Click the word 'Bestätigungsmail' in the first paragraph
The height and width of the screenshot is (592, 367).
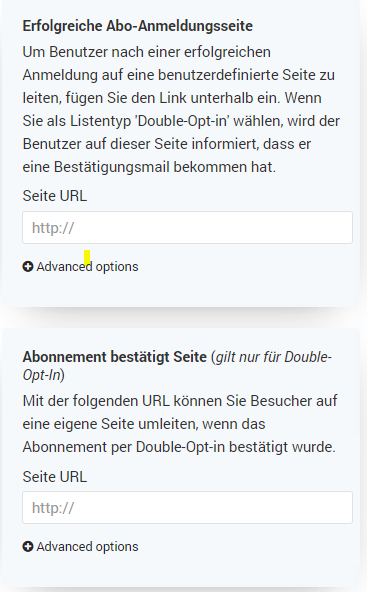click(x=112, y=167)
